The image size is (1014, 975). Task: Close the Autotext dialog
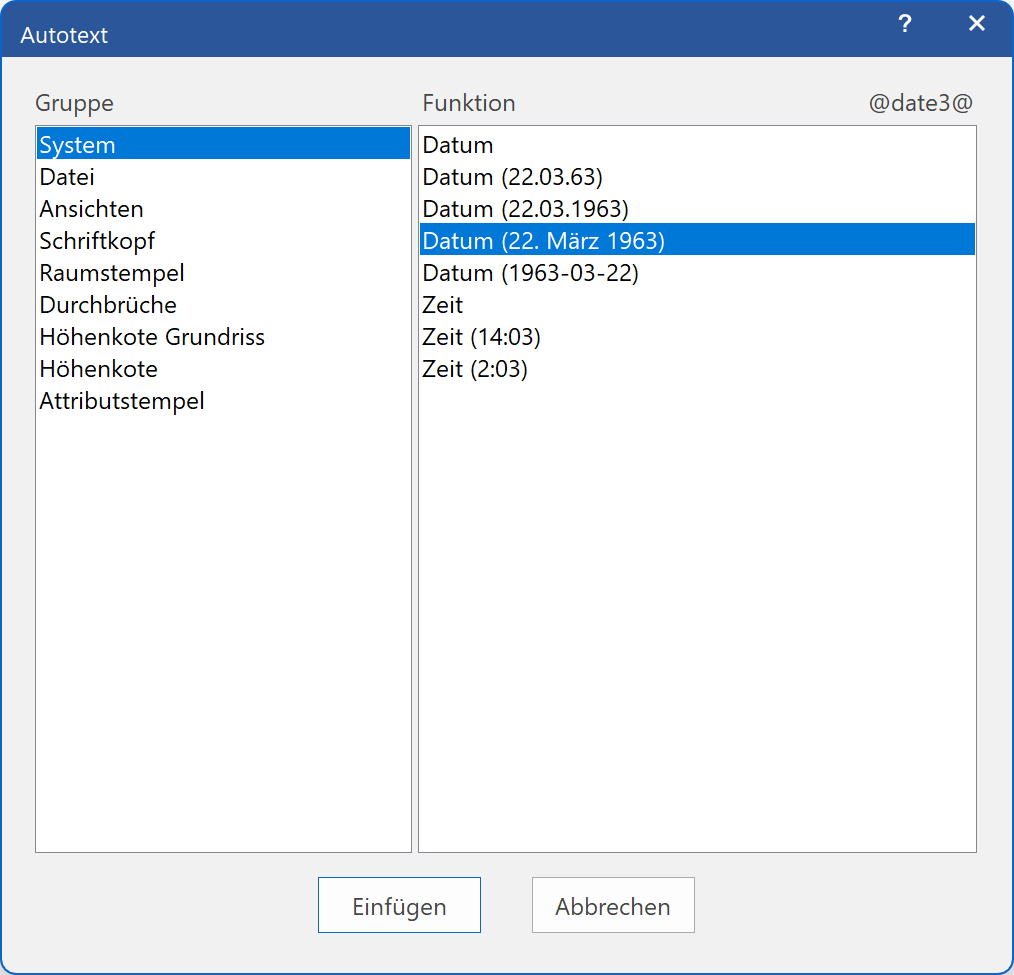pos(976,25)
